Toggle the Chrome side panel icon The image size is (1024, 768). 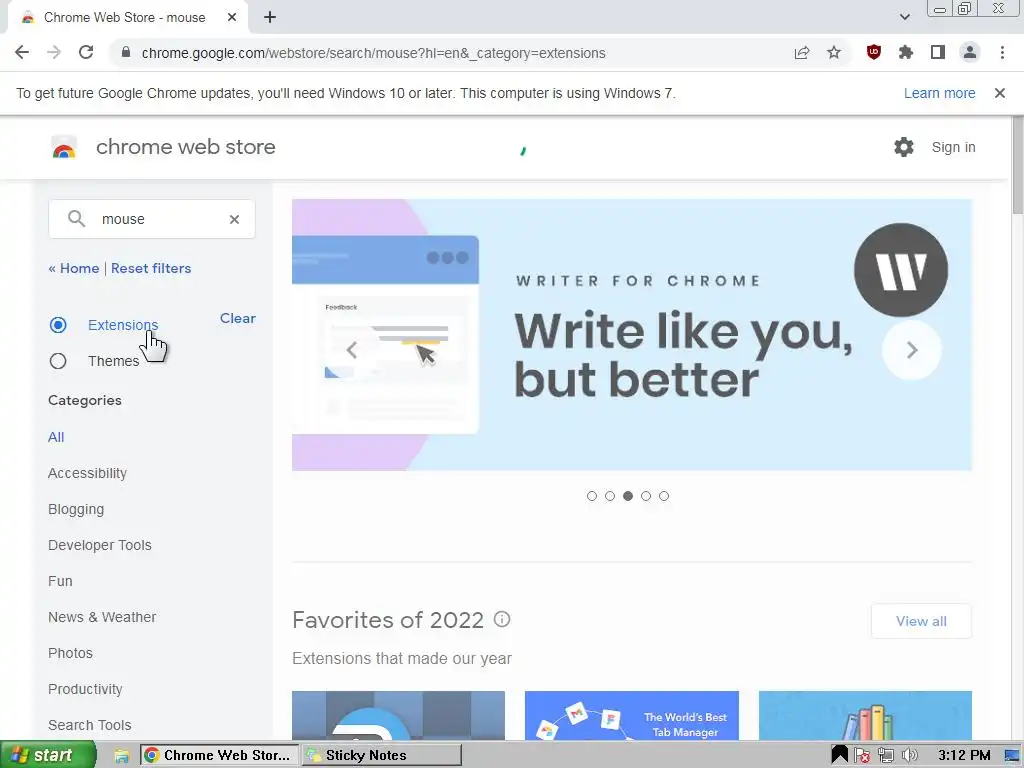pyautogui.click(x=938, y=52)
